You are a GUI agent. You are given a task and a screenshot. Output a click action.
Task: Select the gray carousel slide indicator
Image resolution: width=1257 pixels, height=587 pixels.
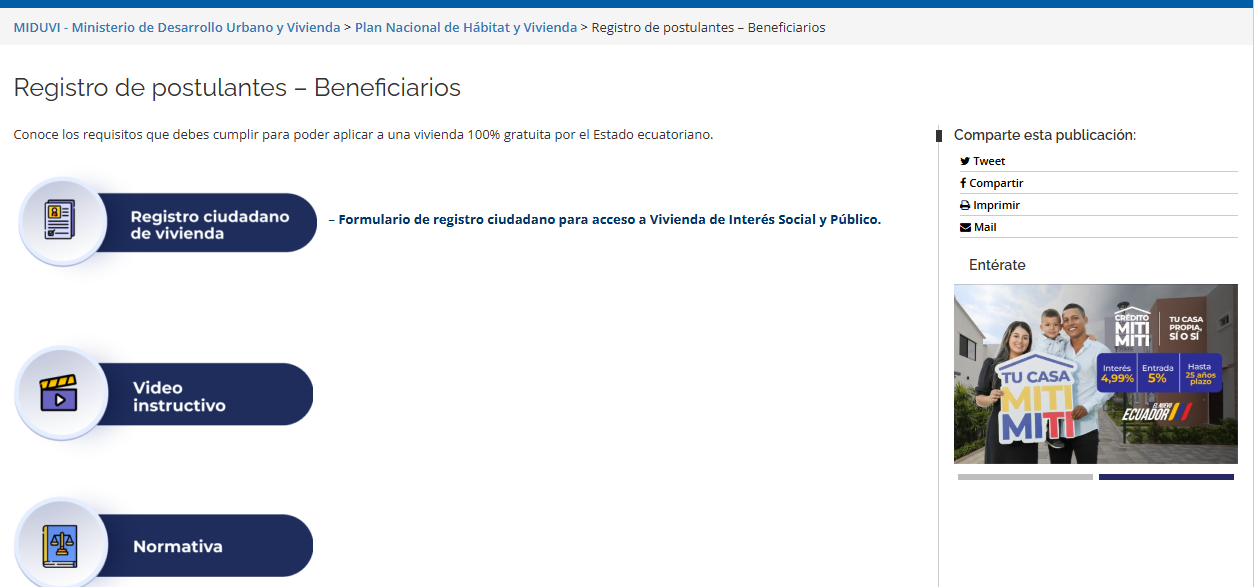[x=1025, y=477]
